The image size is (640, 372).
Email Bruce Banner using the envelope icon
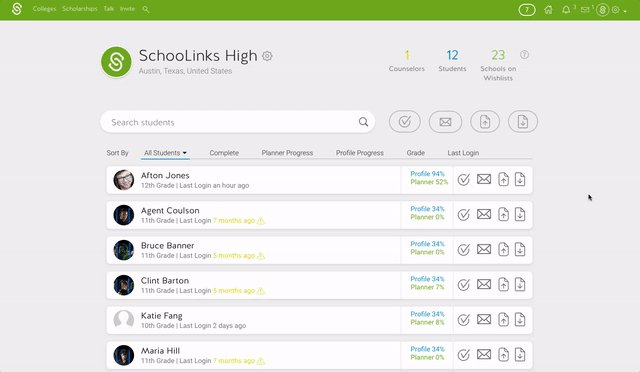(484, 249)
